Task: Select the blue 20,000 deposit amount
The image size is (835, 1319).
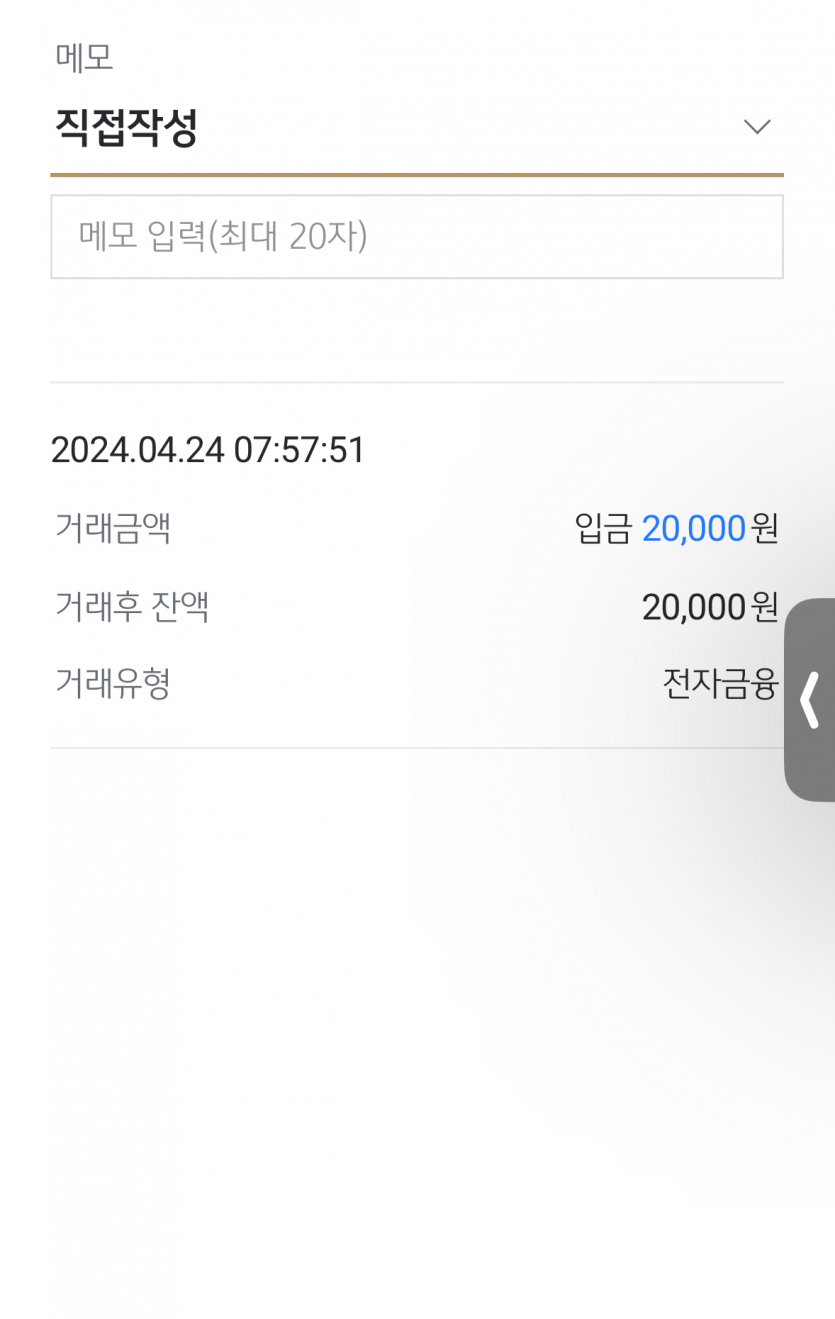Action: 693,528
